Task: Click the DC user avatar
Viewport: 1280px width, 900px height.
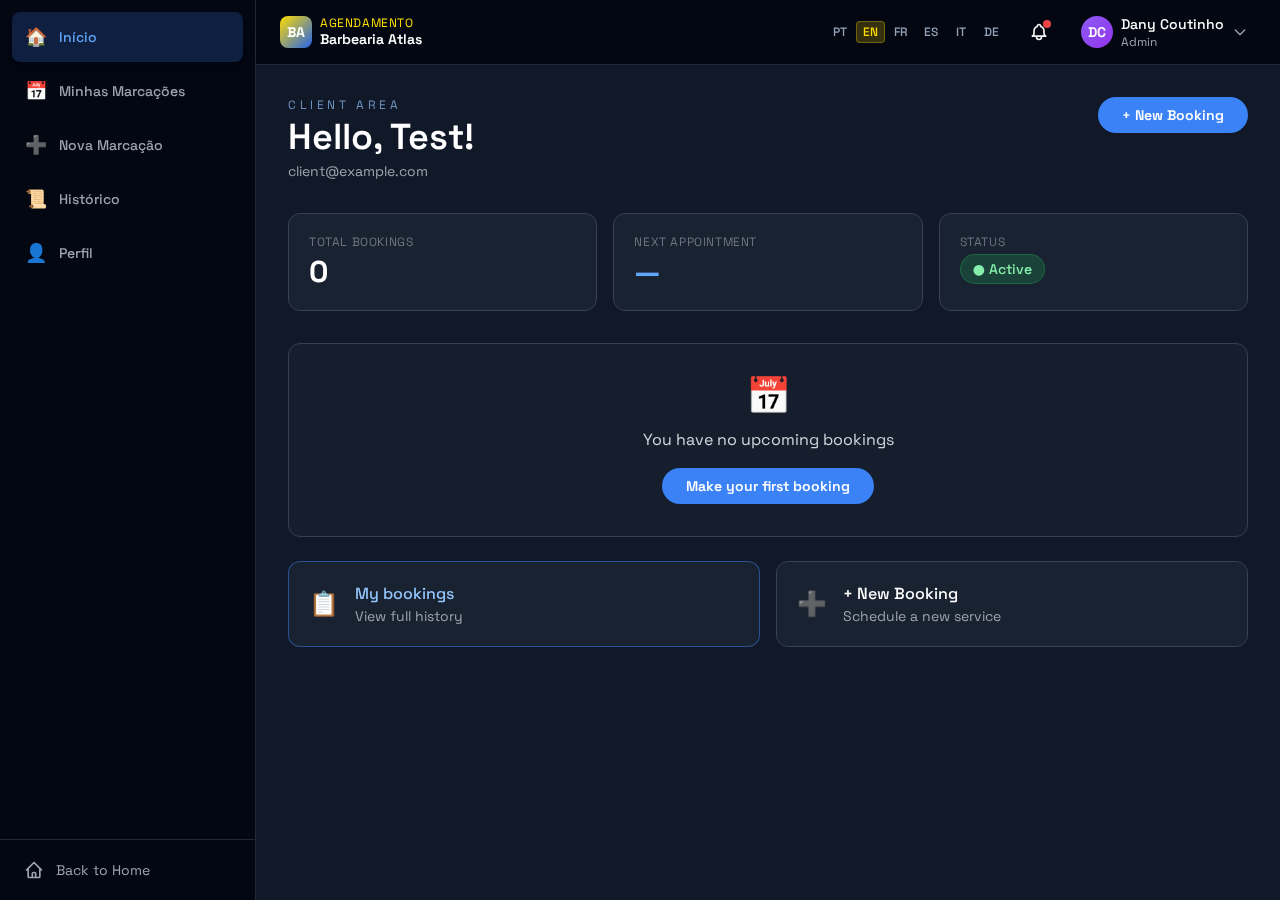Action: (x=1097, y=32)
